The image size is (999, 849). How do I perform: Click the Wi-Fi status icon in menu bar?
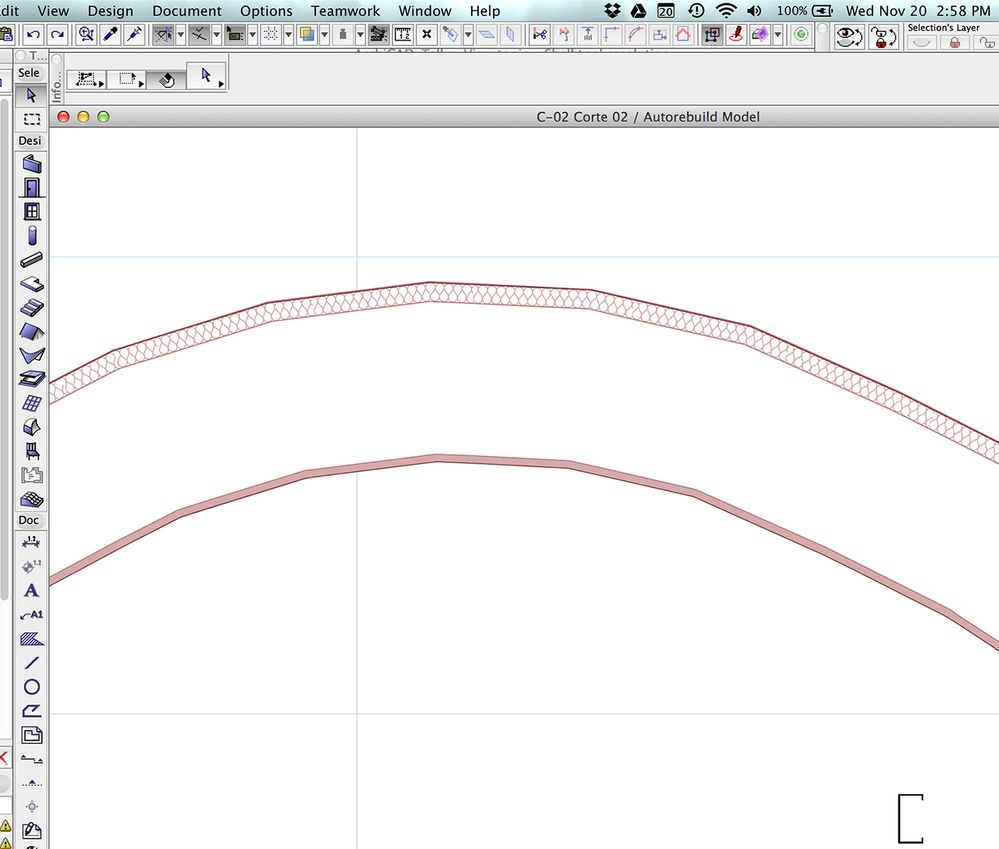pos(726,11)
